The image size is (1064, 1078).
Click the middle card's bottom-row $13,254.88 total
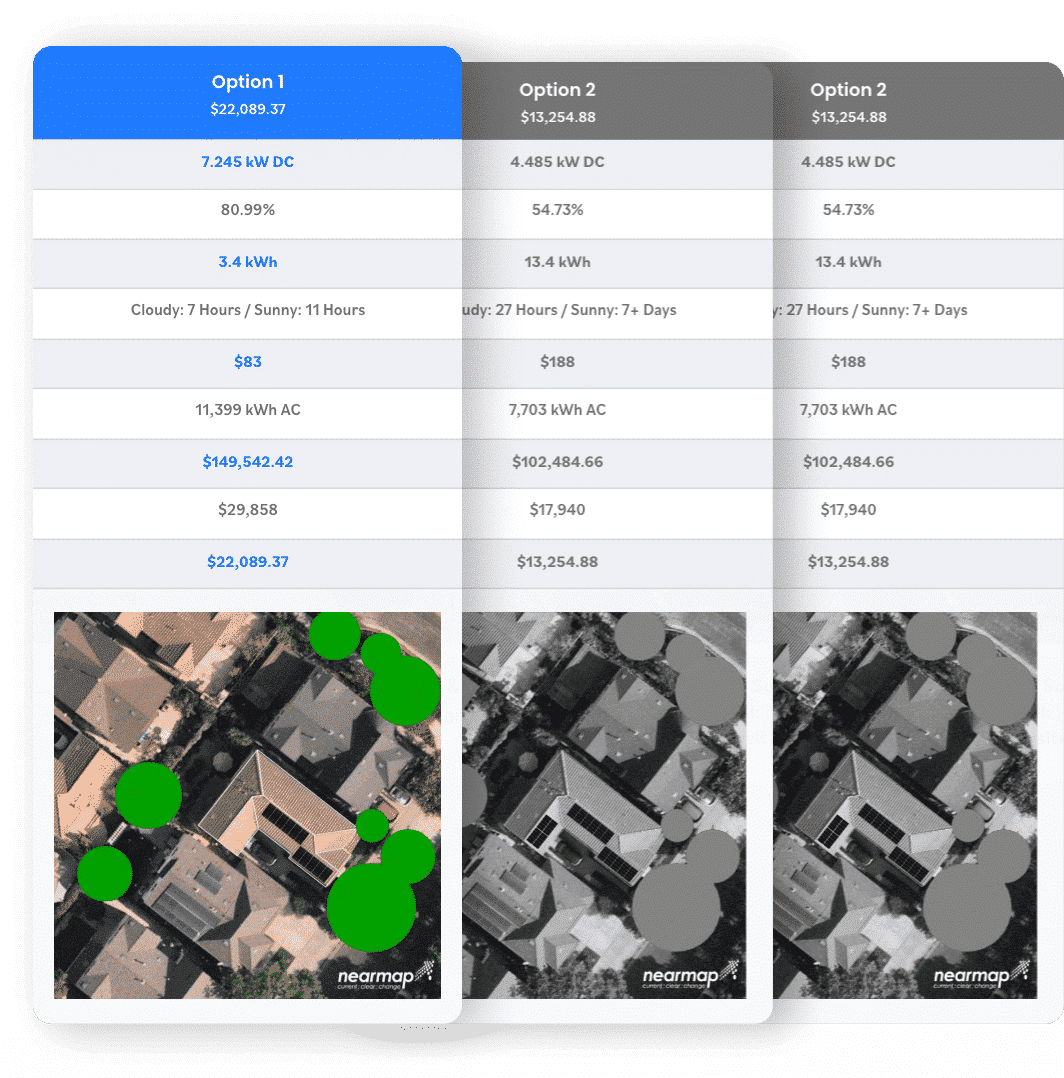[x=557, y=562]
